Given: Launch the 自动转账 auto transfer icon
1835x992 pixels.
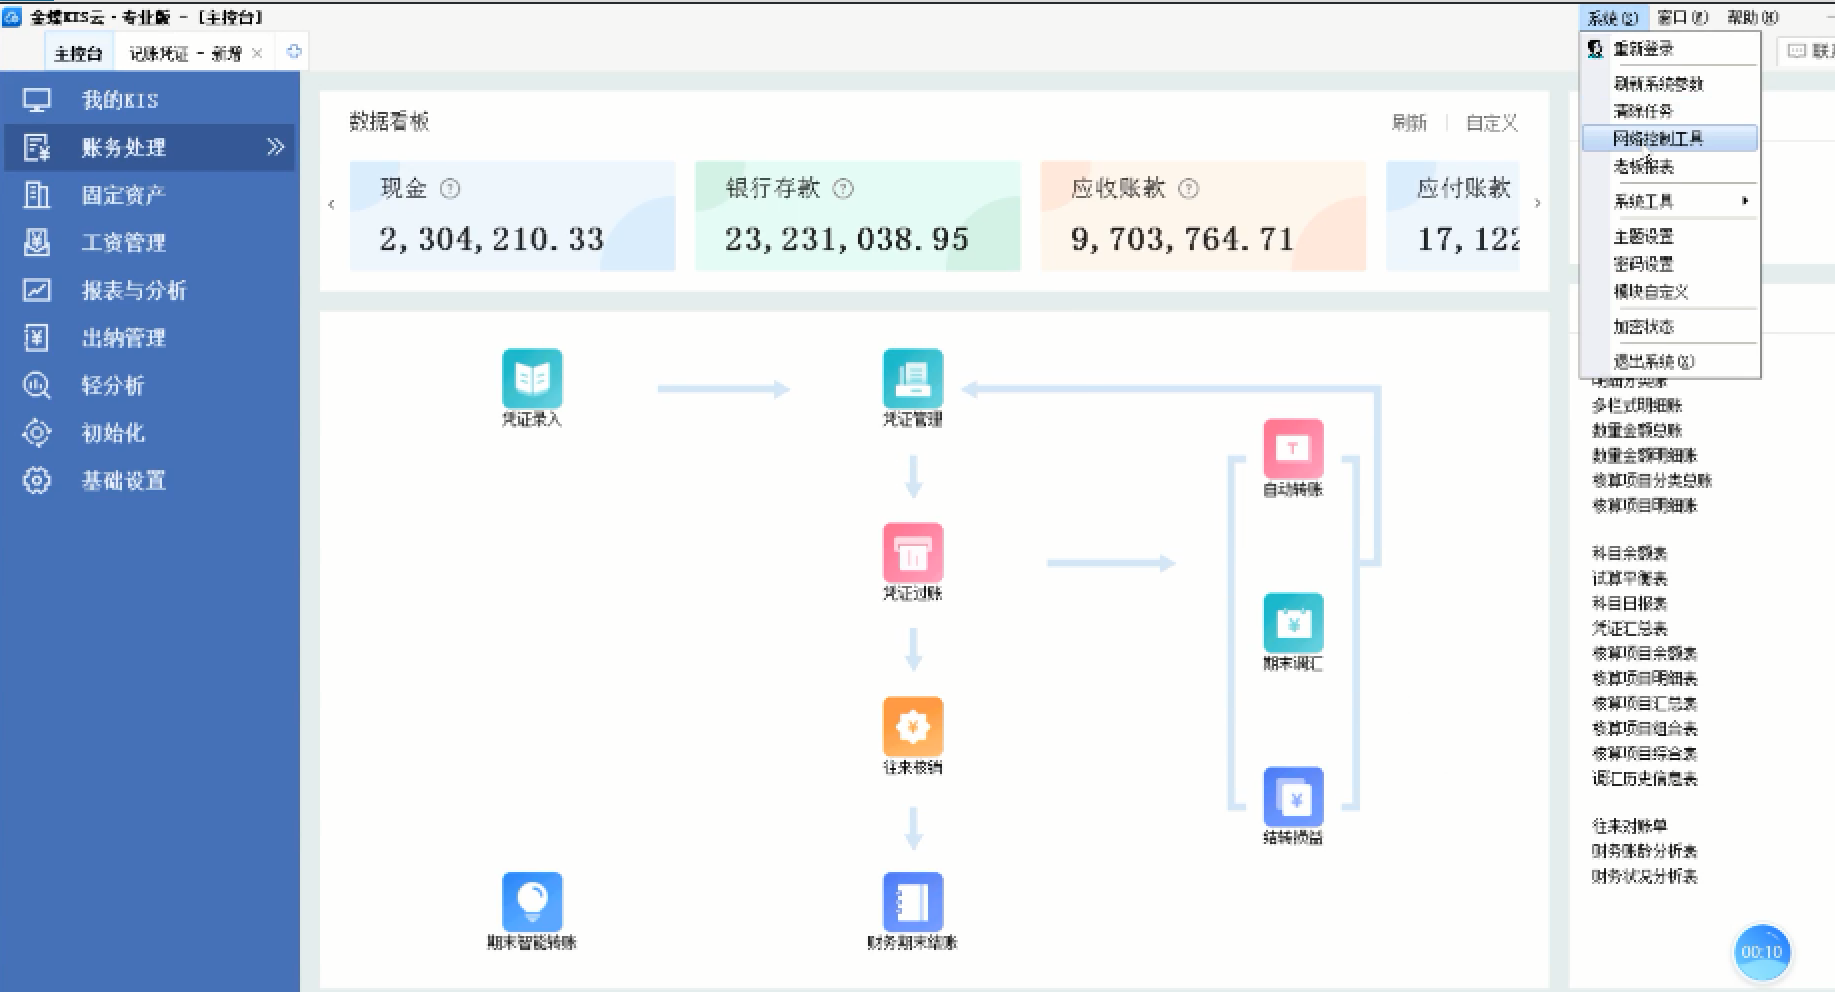Looking at the screenshot, I should click(1293, 449).
